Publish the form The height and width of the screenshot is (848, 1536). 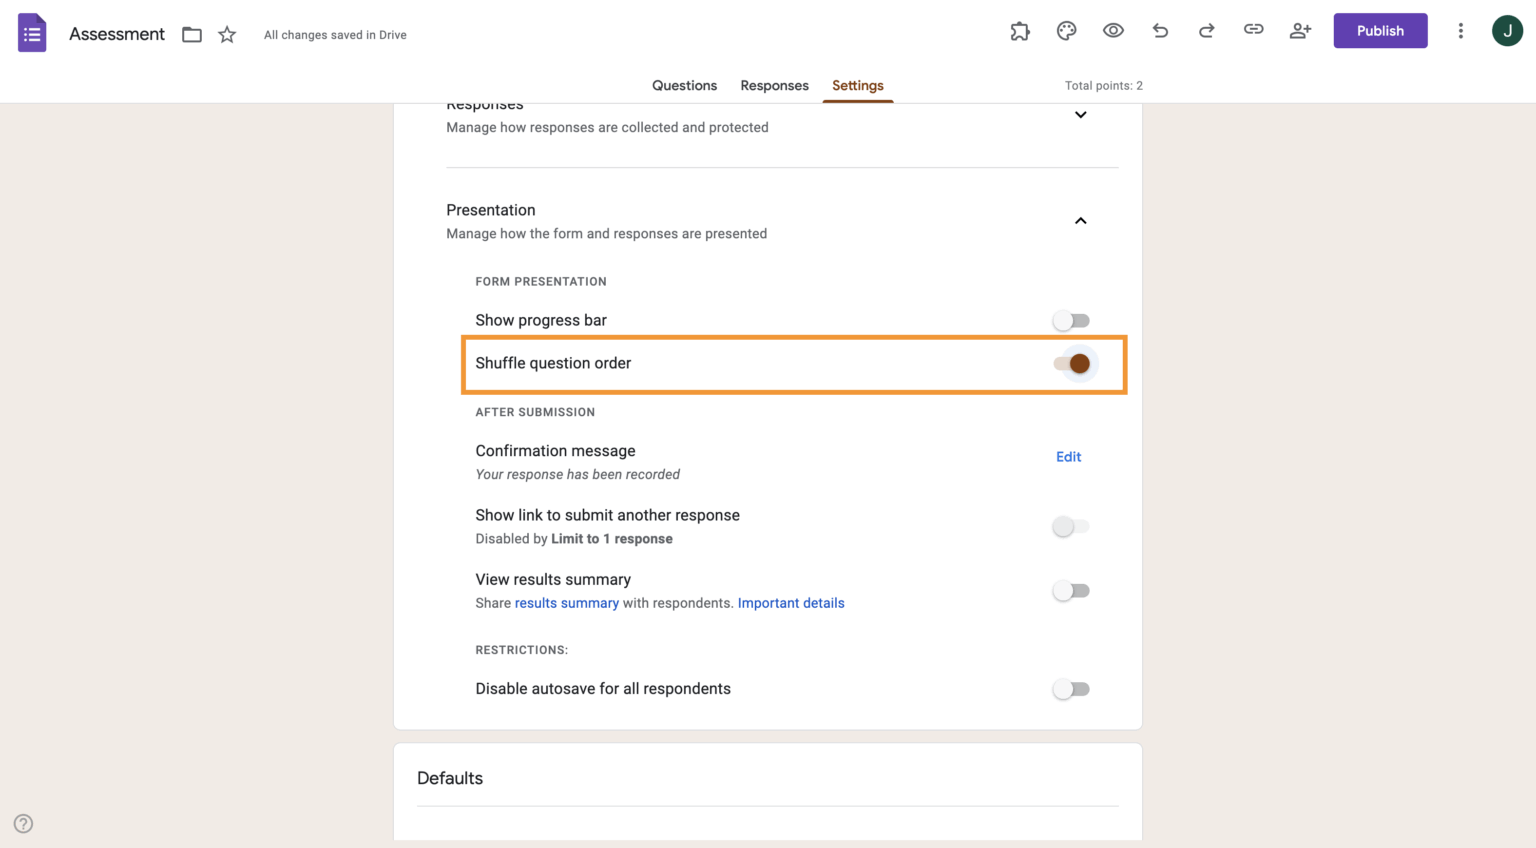[1380, 30]
